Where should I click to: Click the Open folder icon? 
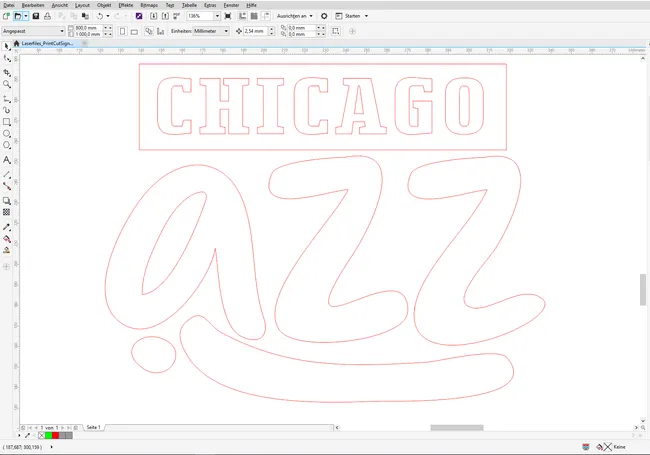(x=17, y=16)
